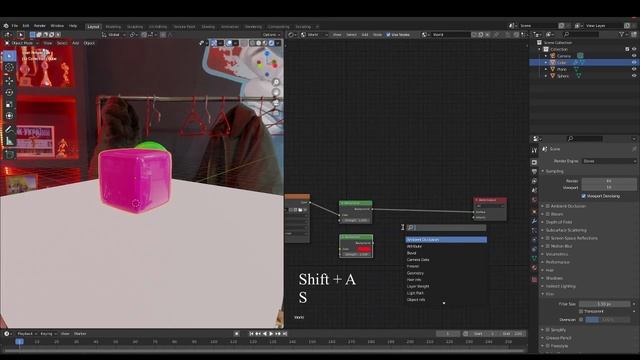This screenshot has width=640, height=360.
Task: Open the timeline Keying menu
Action: [48, 334]
